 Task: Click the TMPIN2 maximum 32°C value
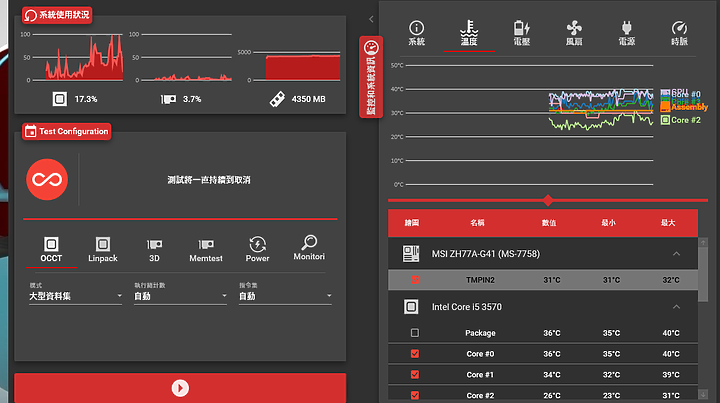tap(671, 280)
